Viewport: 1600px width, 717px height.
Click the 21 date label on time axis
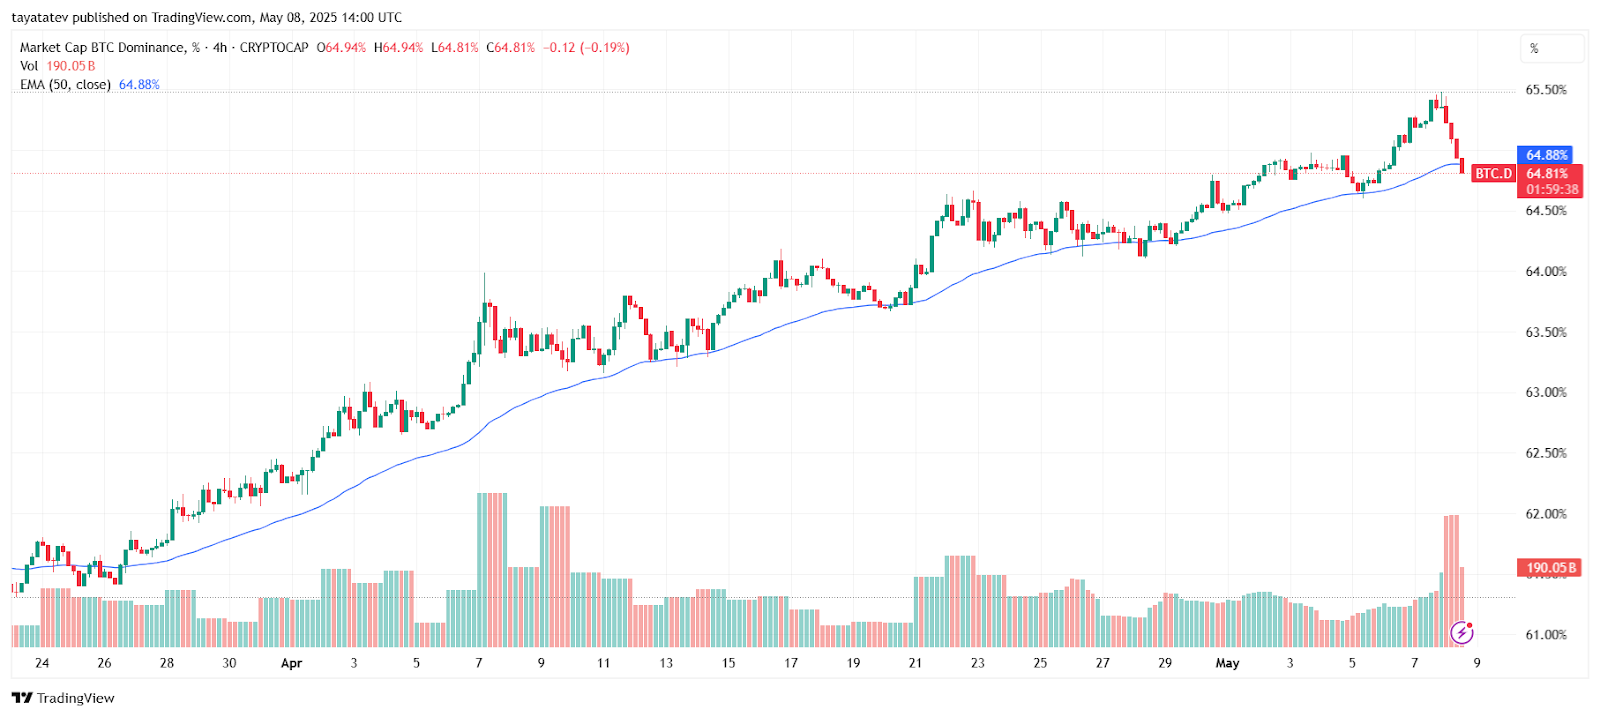pos(915,663)
